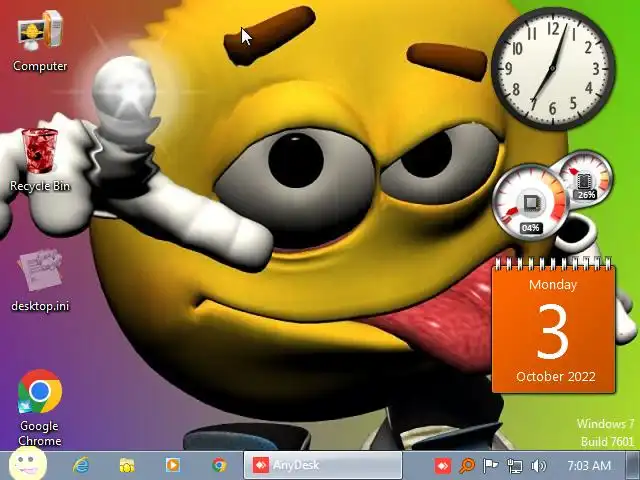Open the network tray icon

click(x=514, y=465)
